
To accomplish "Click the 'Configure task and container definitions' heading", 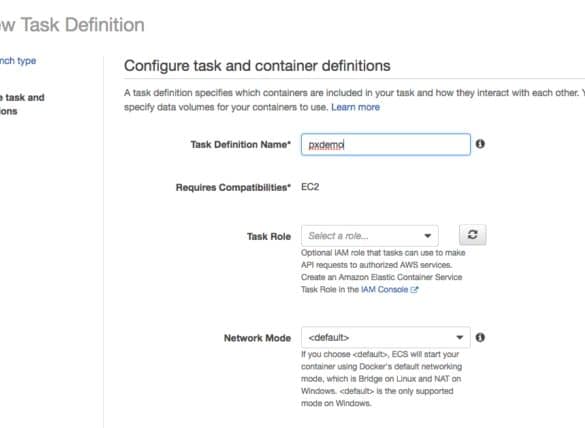I will [x=257, y=66].
